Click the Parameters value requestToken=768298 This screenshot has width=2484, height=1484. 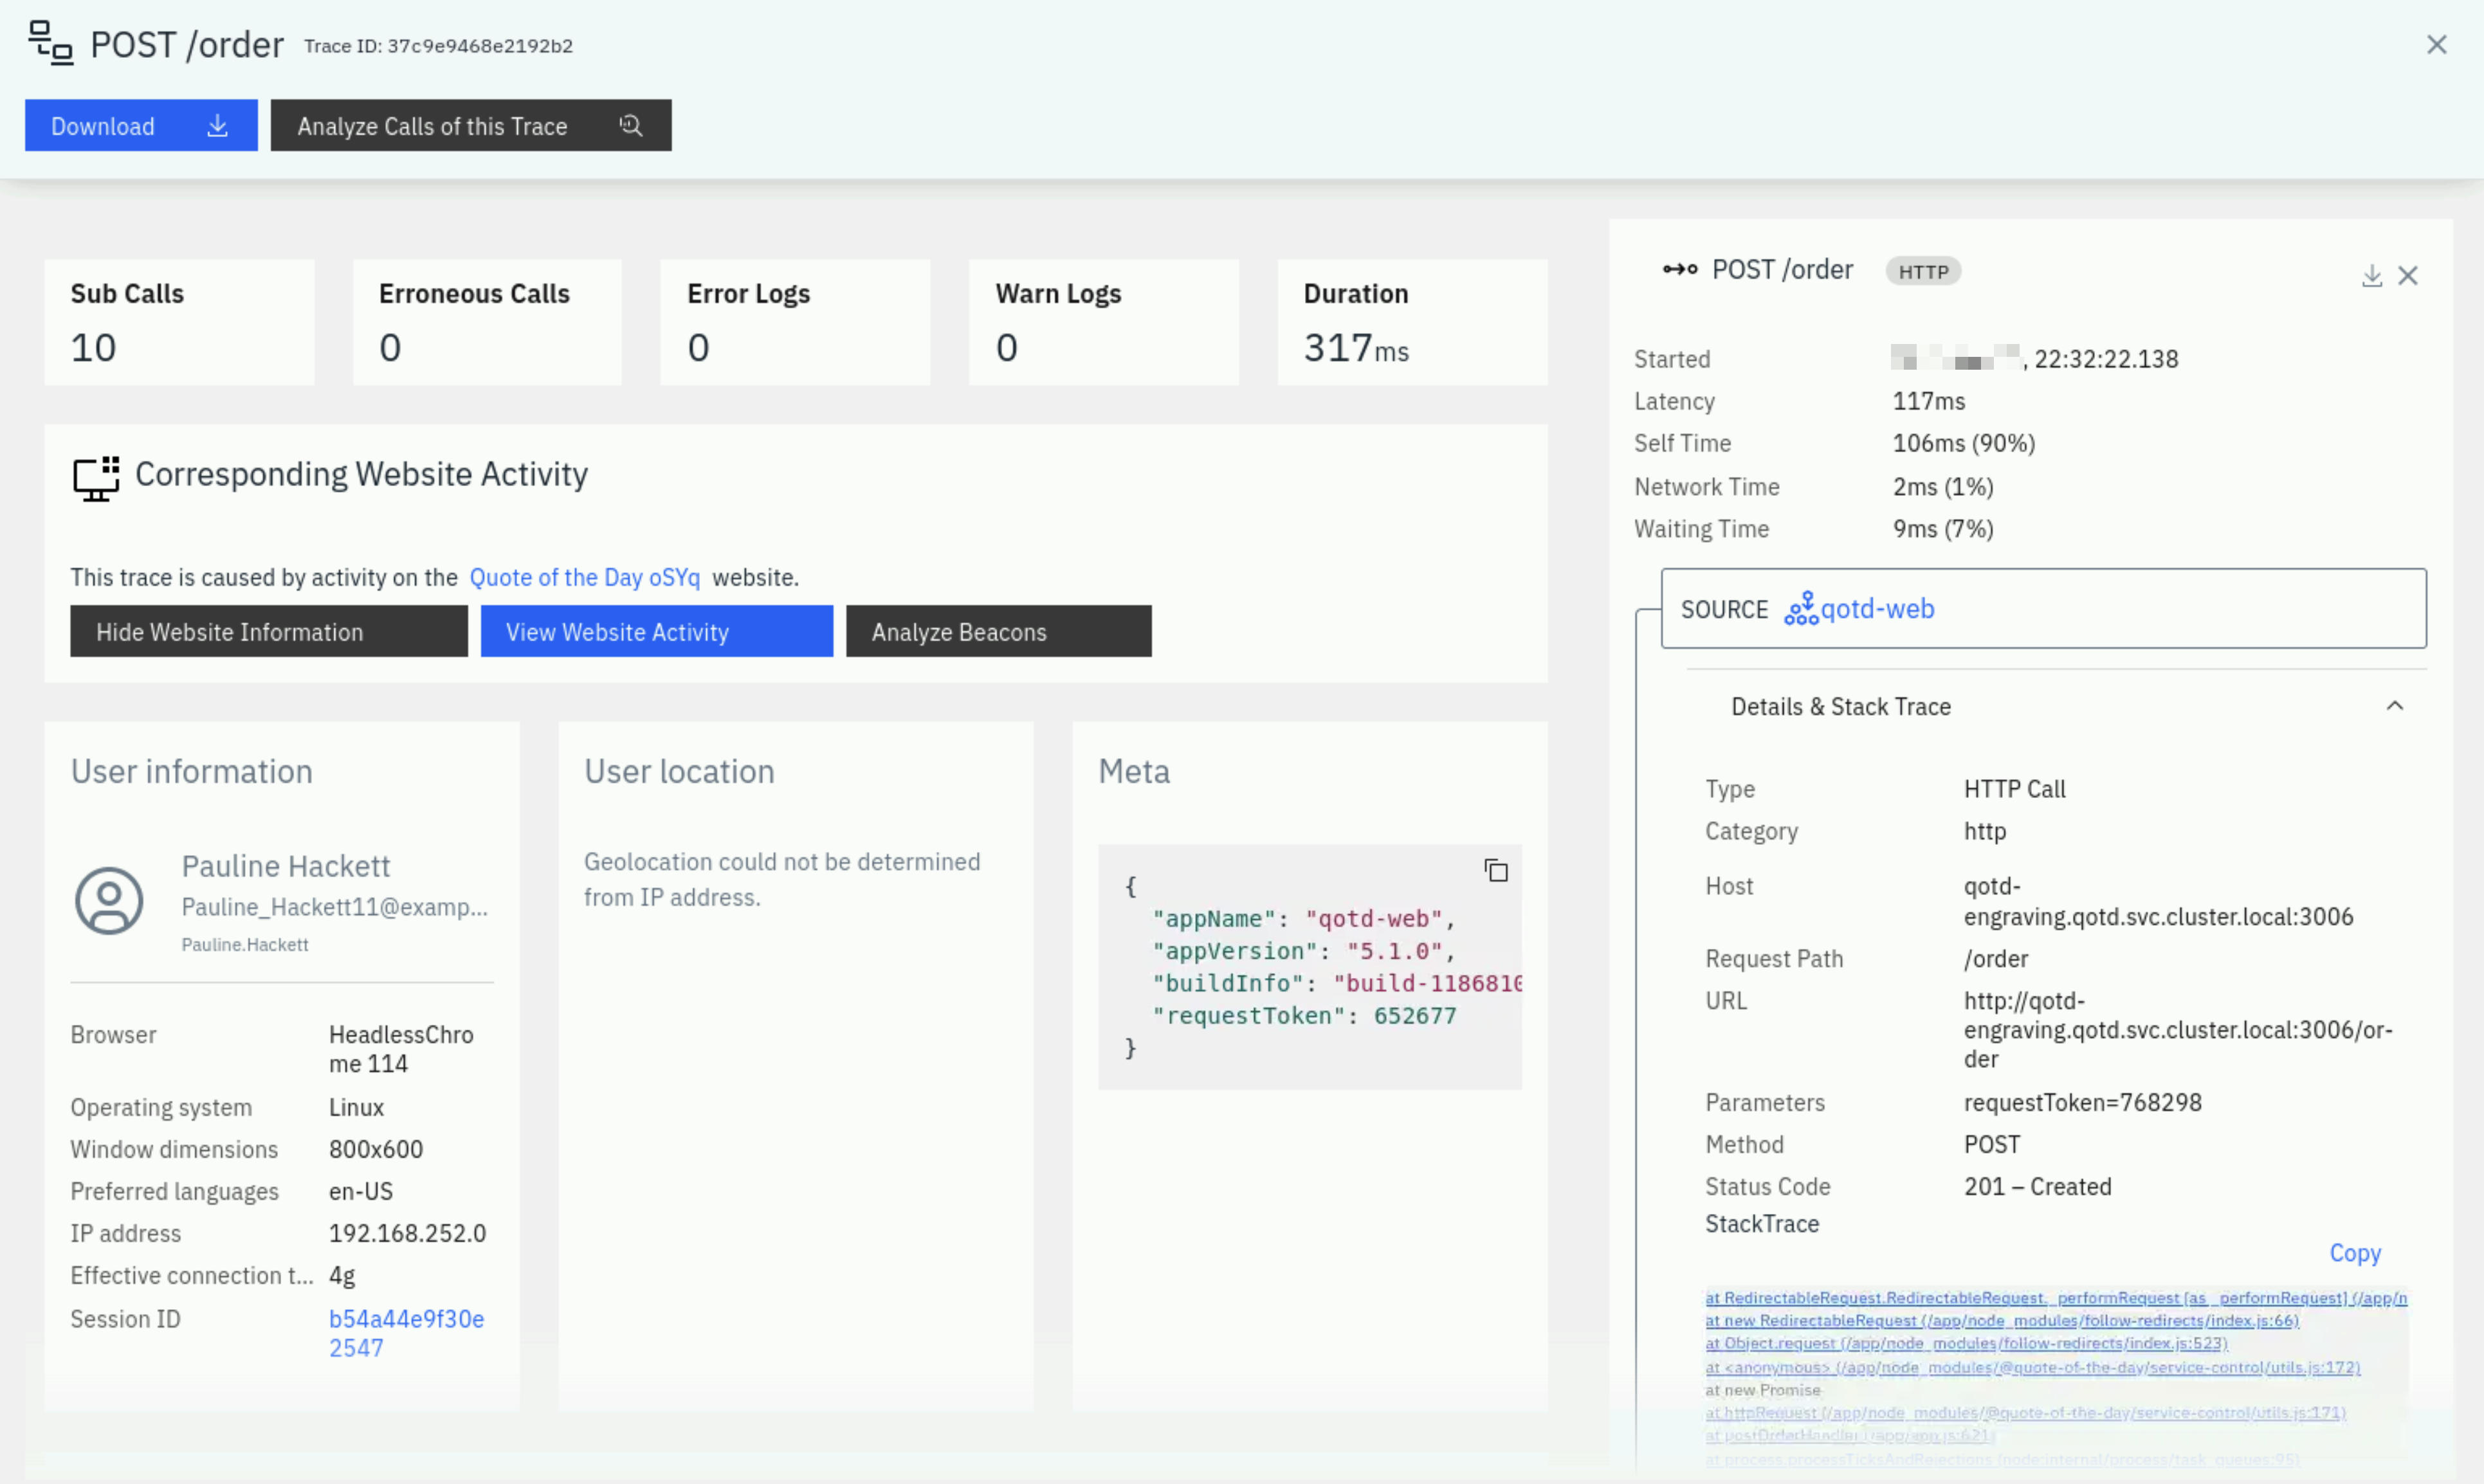(2082, 1102)
